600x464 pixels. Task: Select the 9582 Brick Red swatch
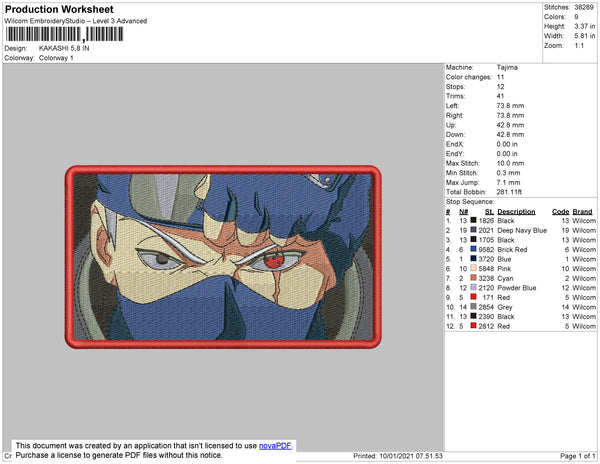[x=473, y=249]
